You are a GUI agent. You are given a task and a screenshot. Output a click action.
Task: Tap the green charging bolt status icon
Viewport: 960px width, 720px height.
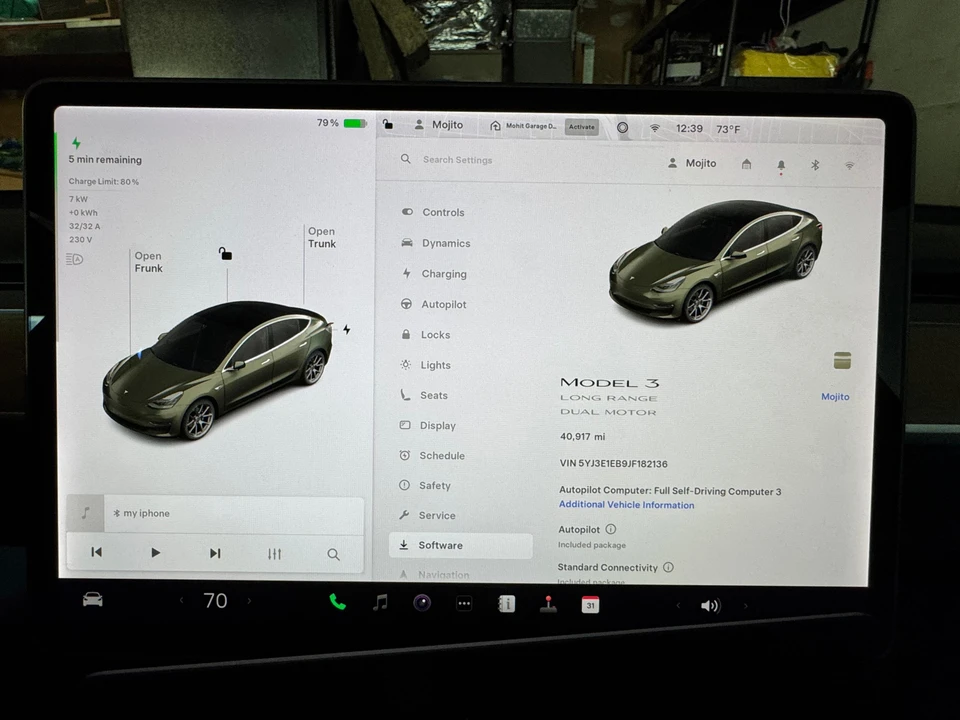[x=76, y=143]
